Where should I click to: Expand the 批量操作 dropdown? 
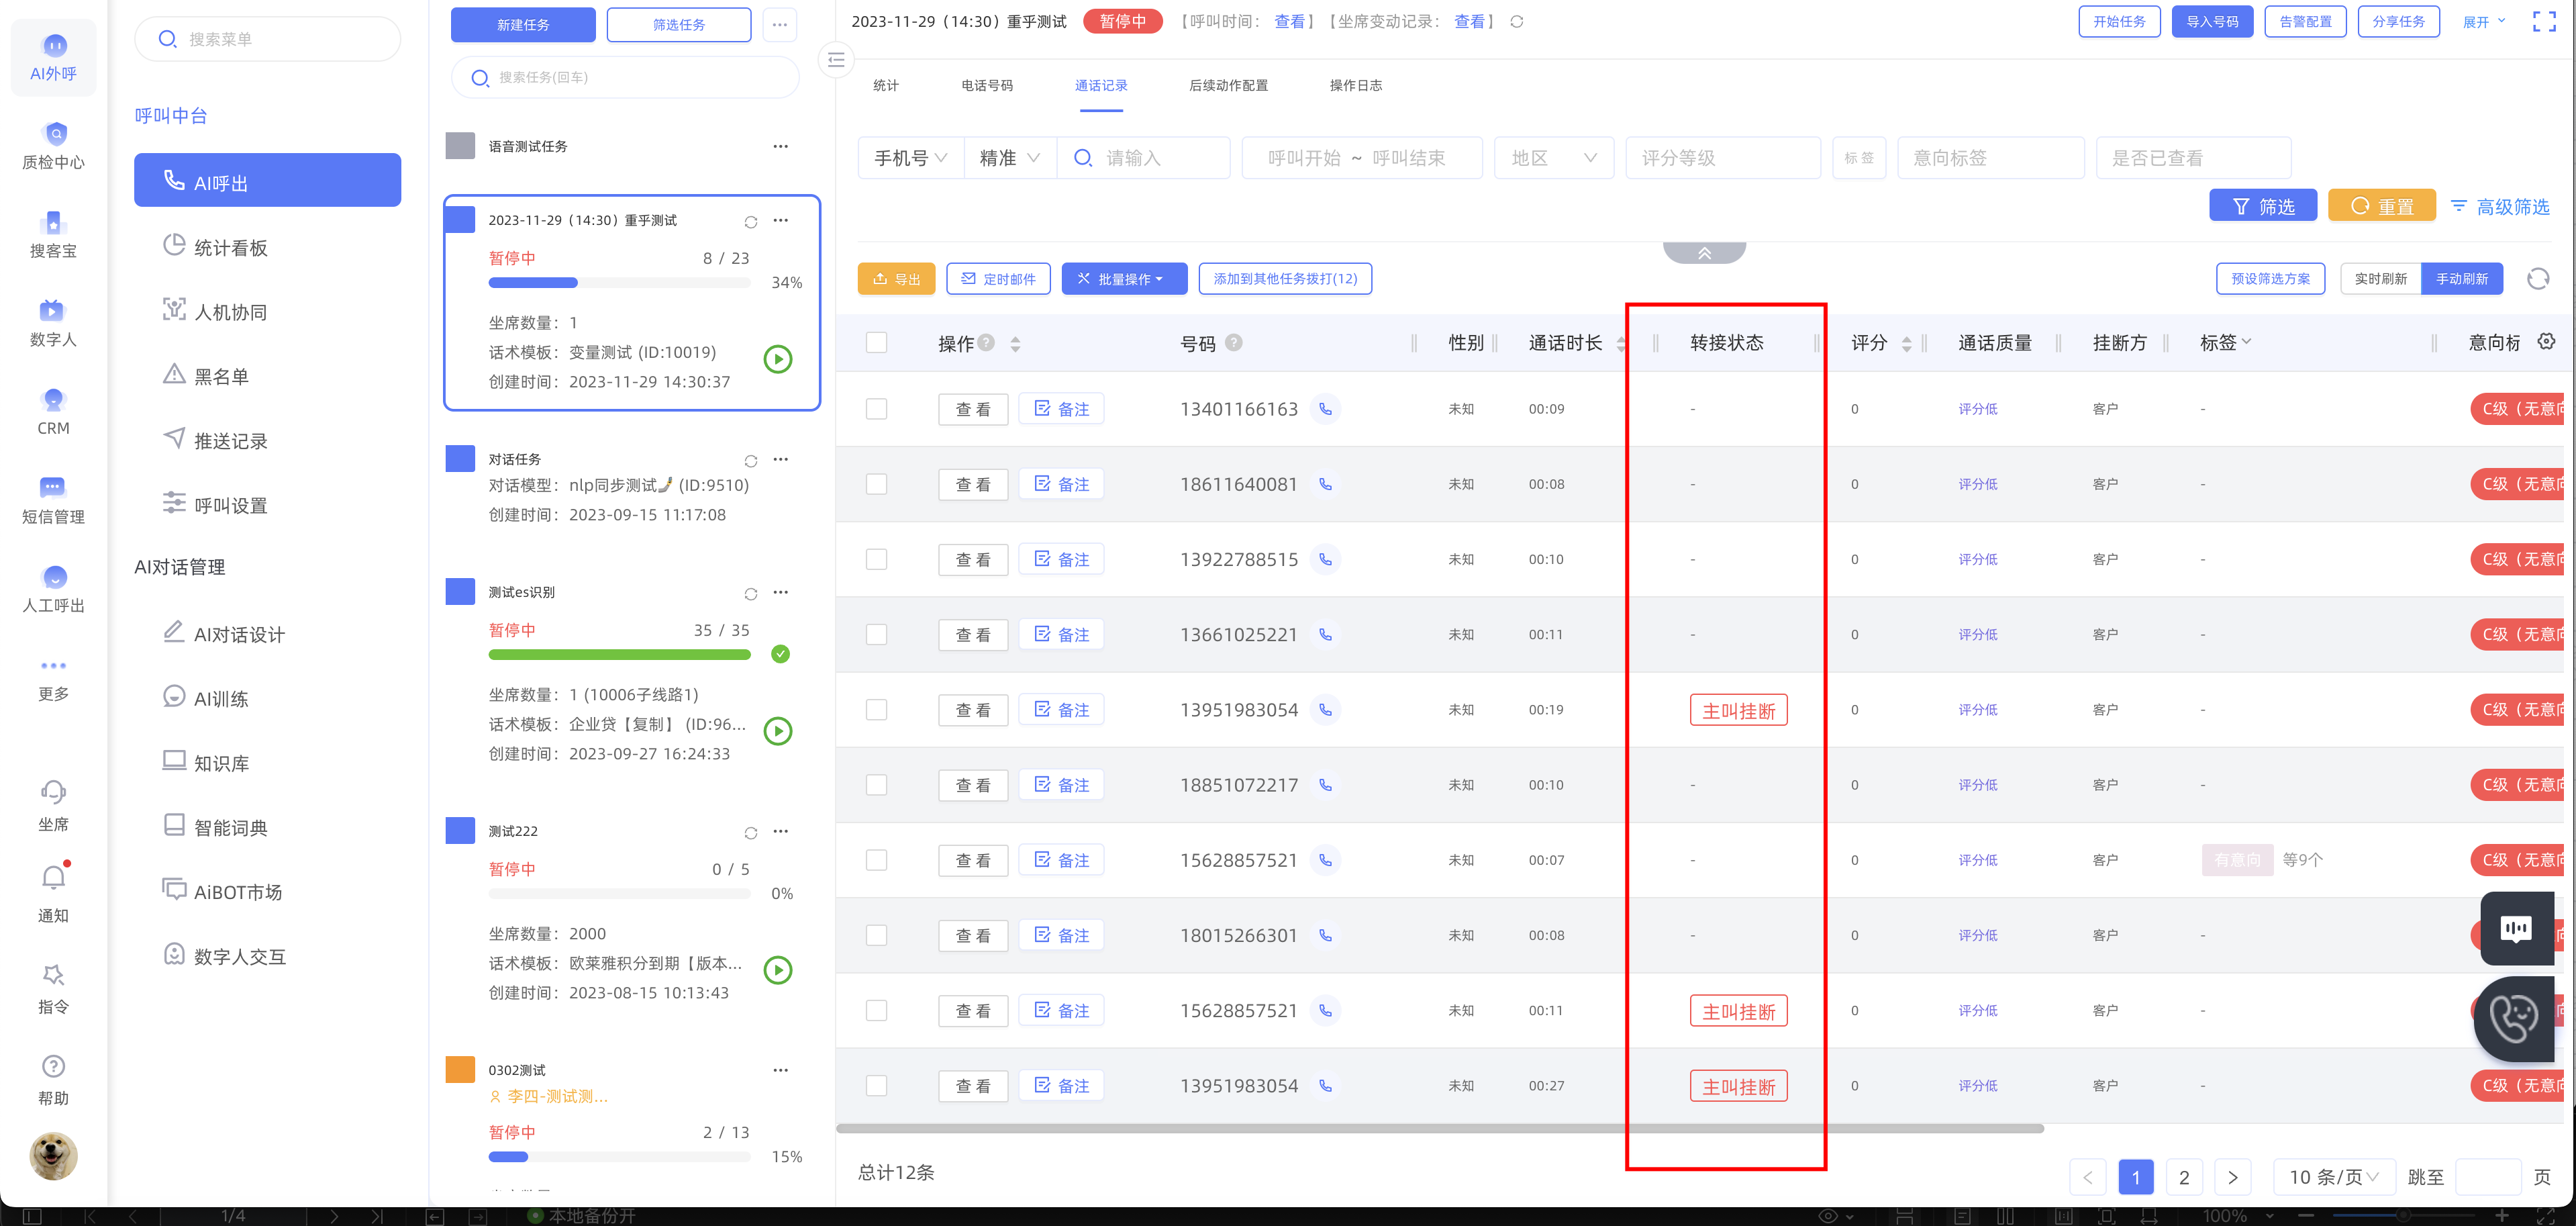1124,279
